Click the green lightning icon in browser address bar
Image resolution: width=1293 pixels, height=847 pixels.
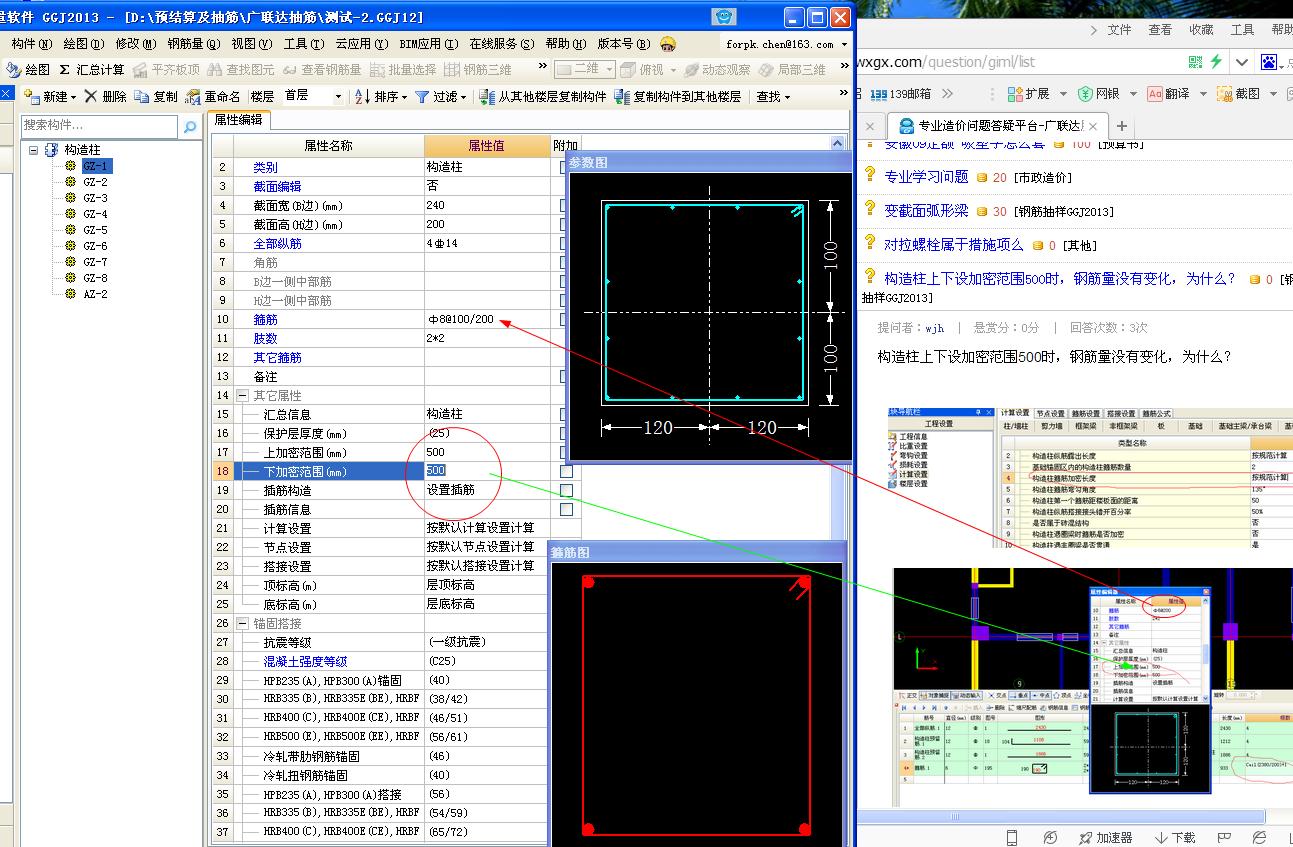(x=1216, y=62)
